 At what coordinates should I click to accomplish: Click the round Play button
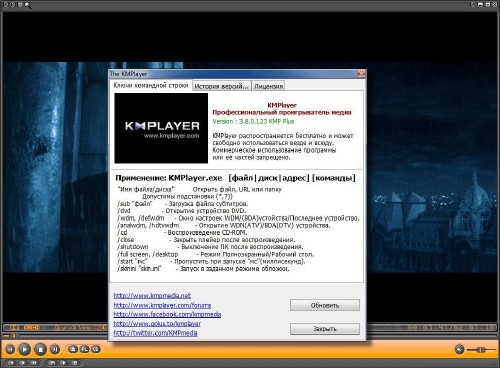click(x=24, y=349)
